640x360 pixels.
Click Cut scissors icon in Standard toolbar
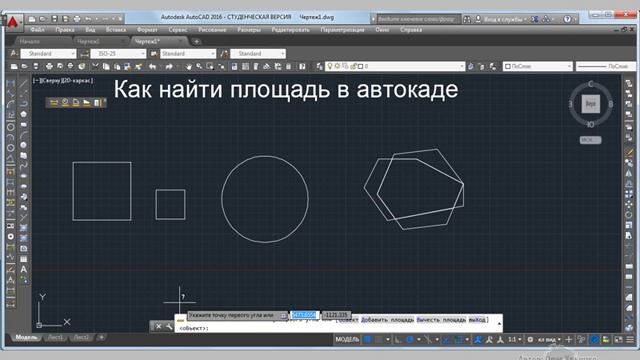click(x=95, y=66)
